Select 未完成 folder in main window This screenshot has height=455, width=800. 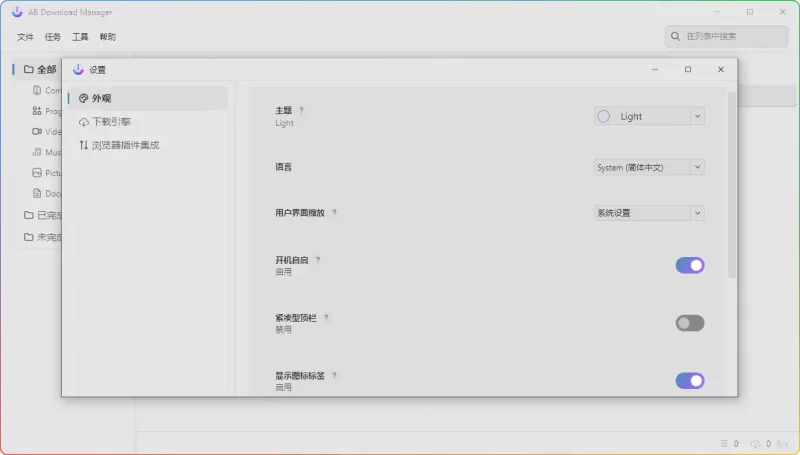click(42, 237)
